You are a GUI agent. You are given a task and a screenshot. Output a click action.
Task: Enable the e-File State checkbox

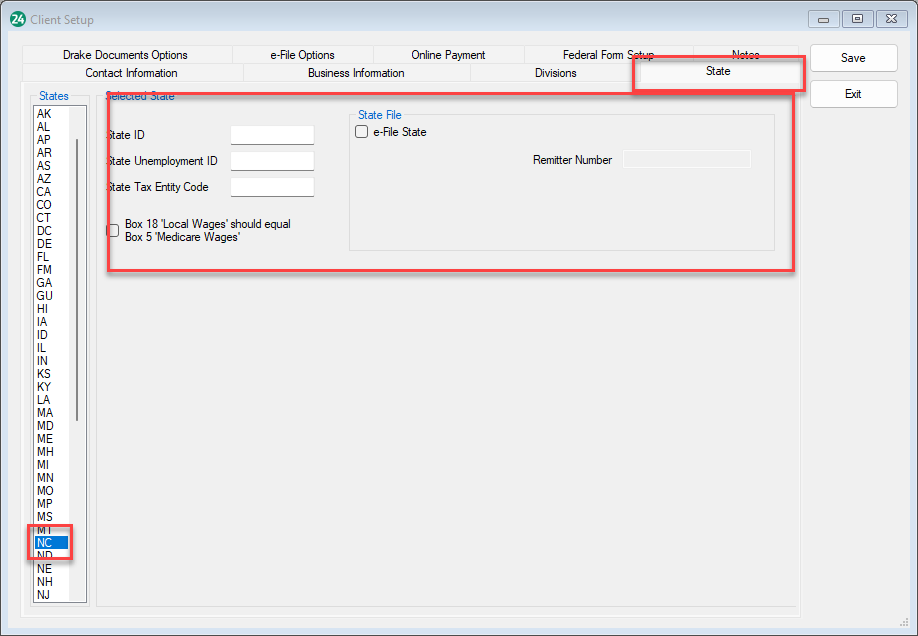(x=362, y=132)
